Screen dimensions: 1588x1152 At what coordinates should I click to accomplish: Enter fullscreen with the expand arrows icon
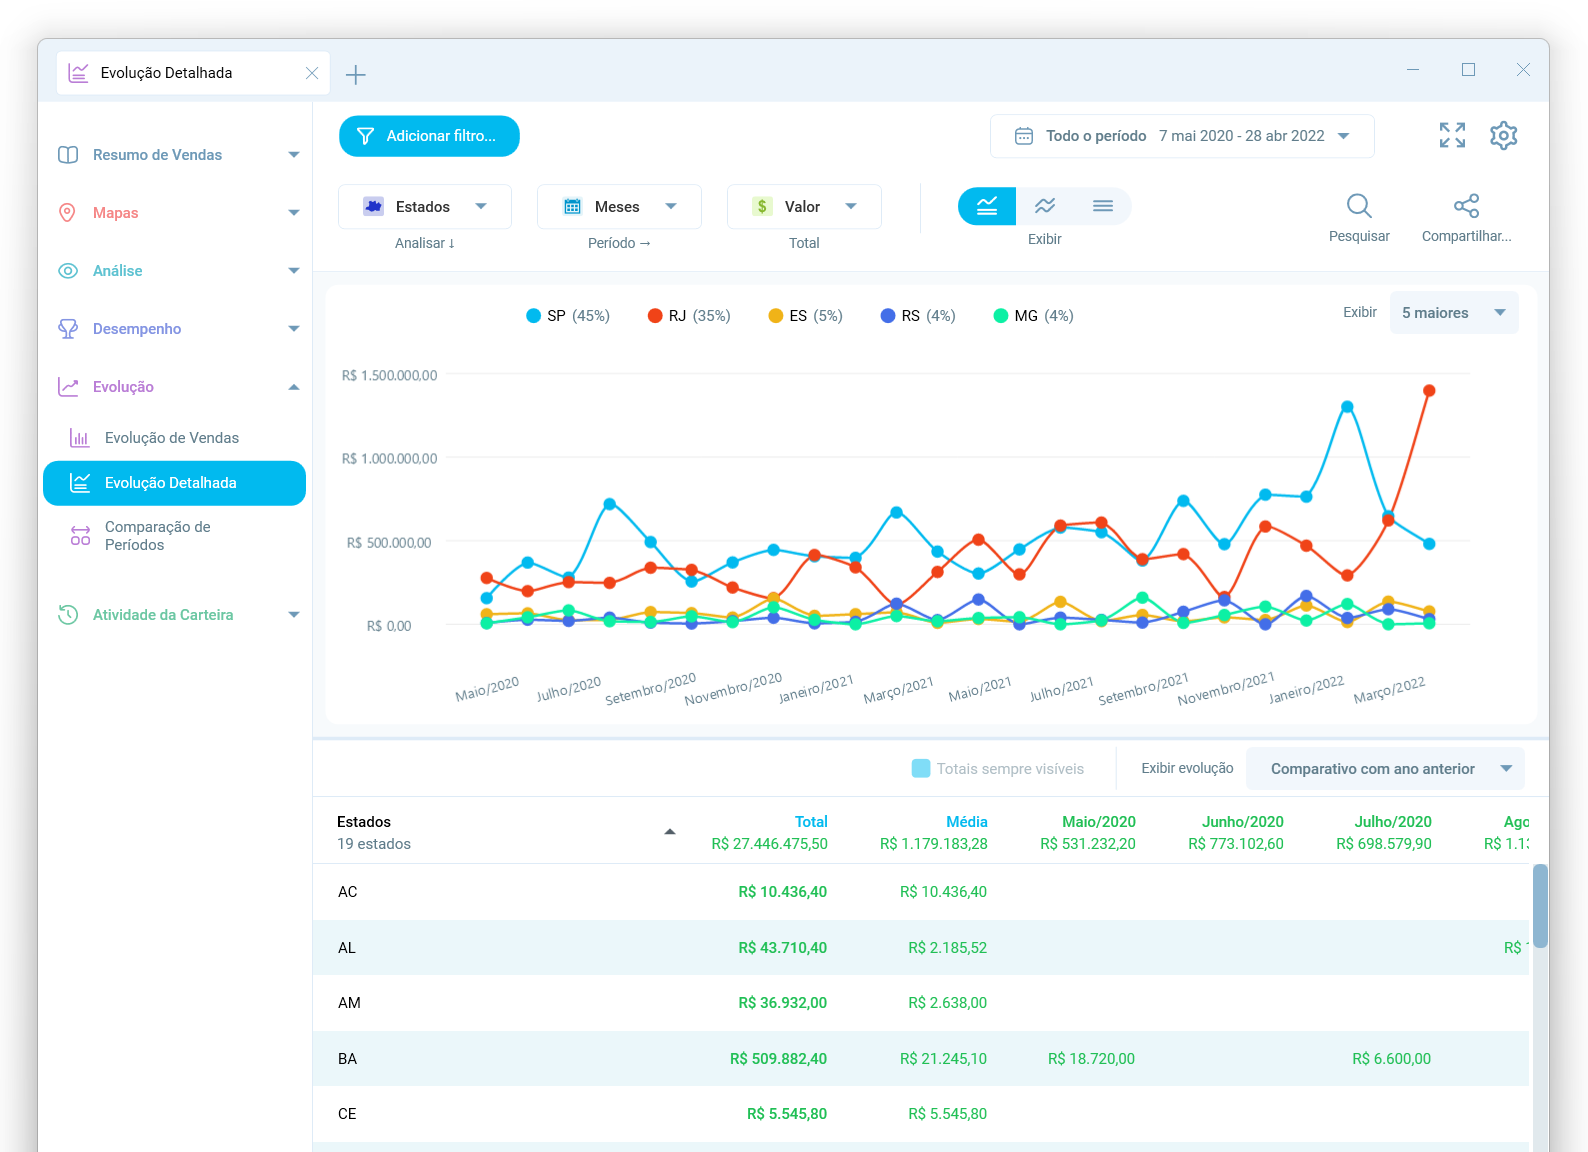(1452, 135)
